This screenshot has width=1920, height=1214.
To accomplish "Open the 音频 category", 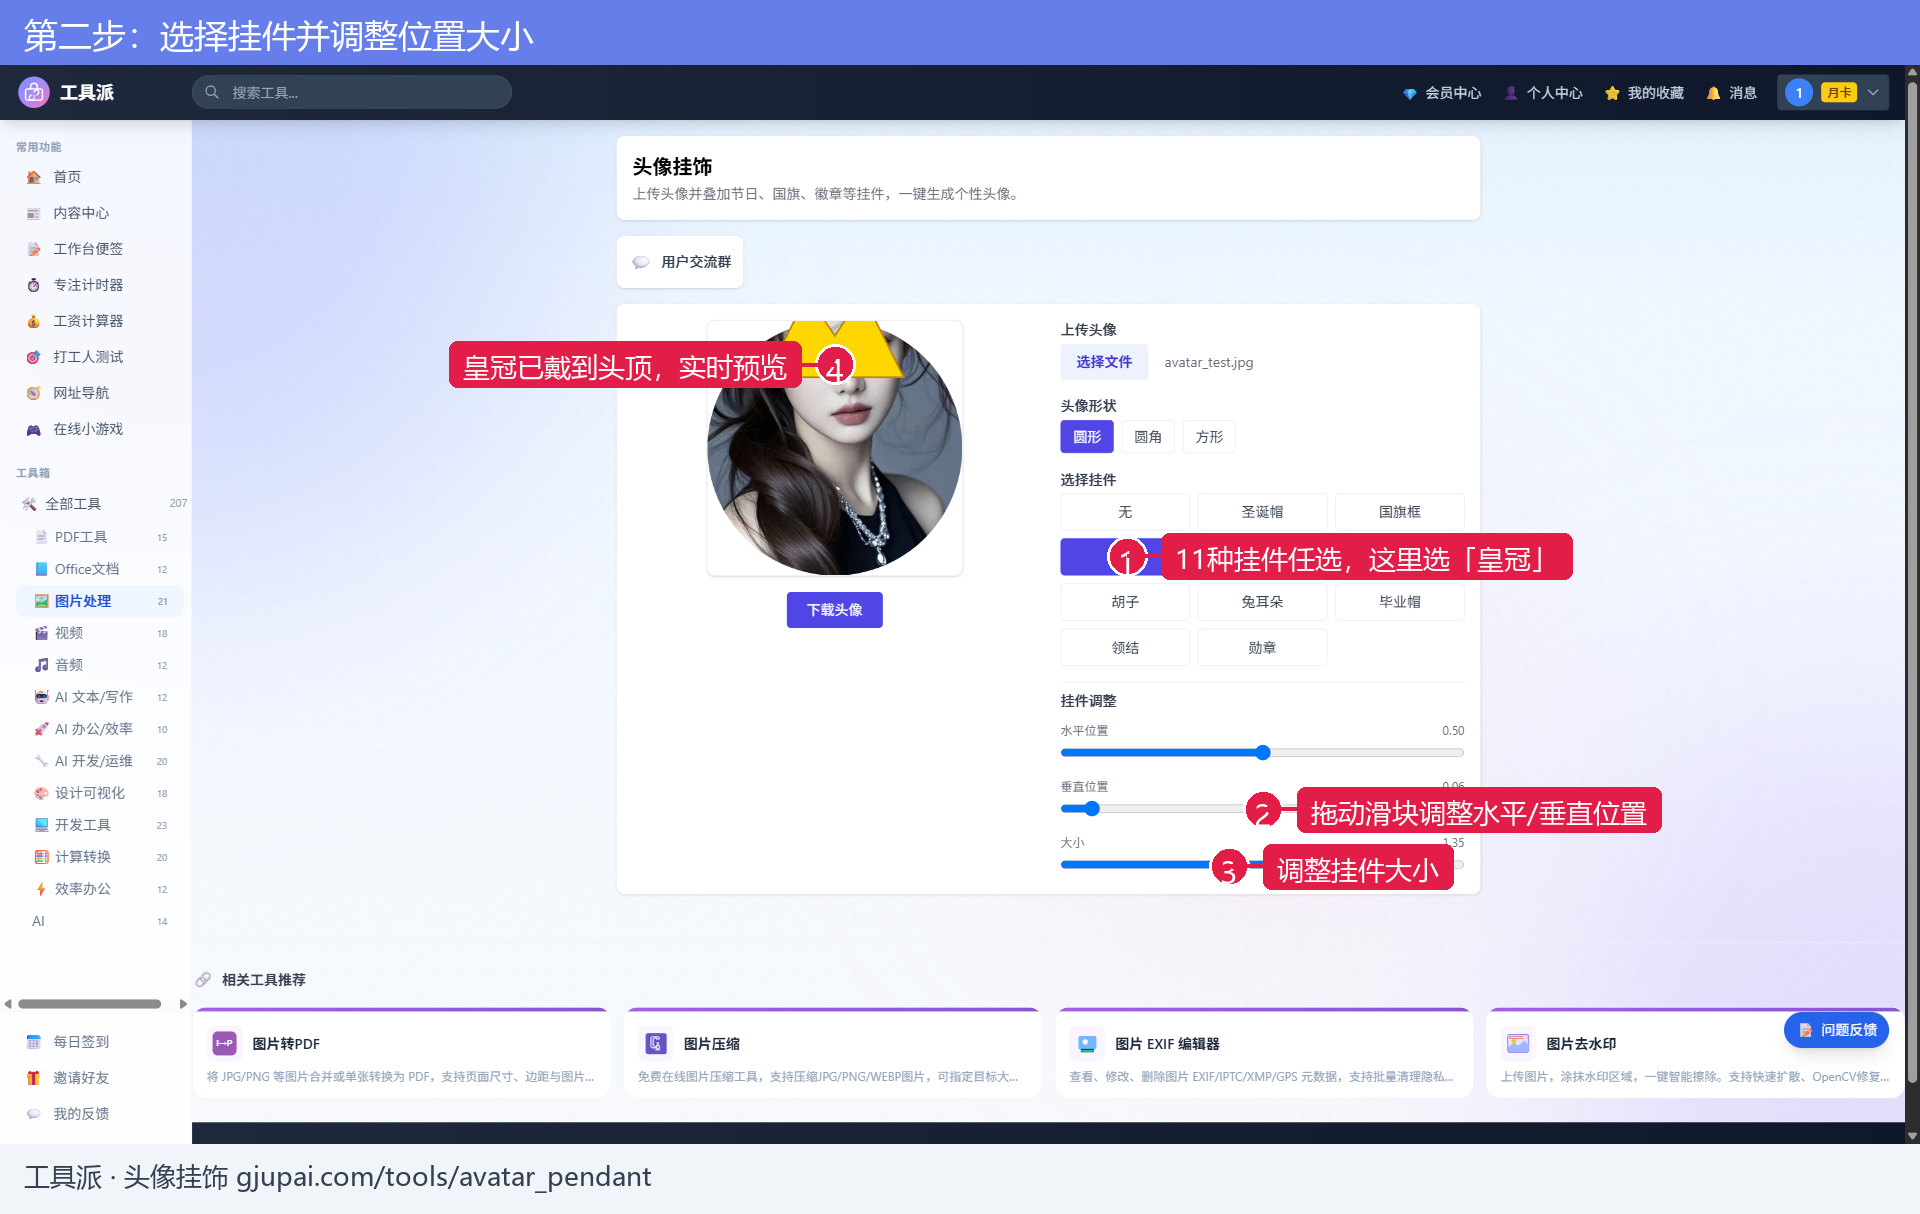I will [100, 665].
